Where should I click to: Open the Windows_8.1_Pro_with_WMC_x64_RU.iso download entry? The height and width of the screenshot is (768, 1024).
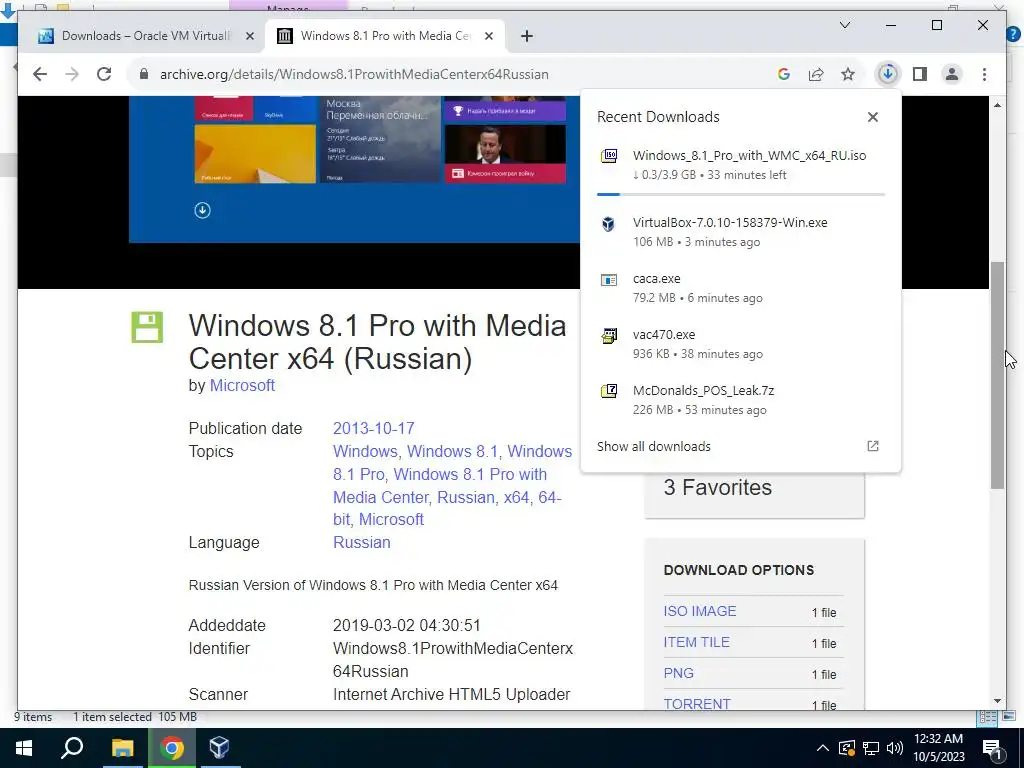coord(741,165)
